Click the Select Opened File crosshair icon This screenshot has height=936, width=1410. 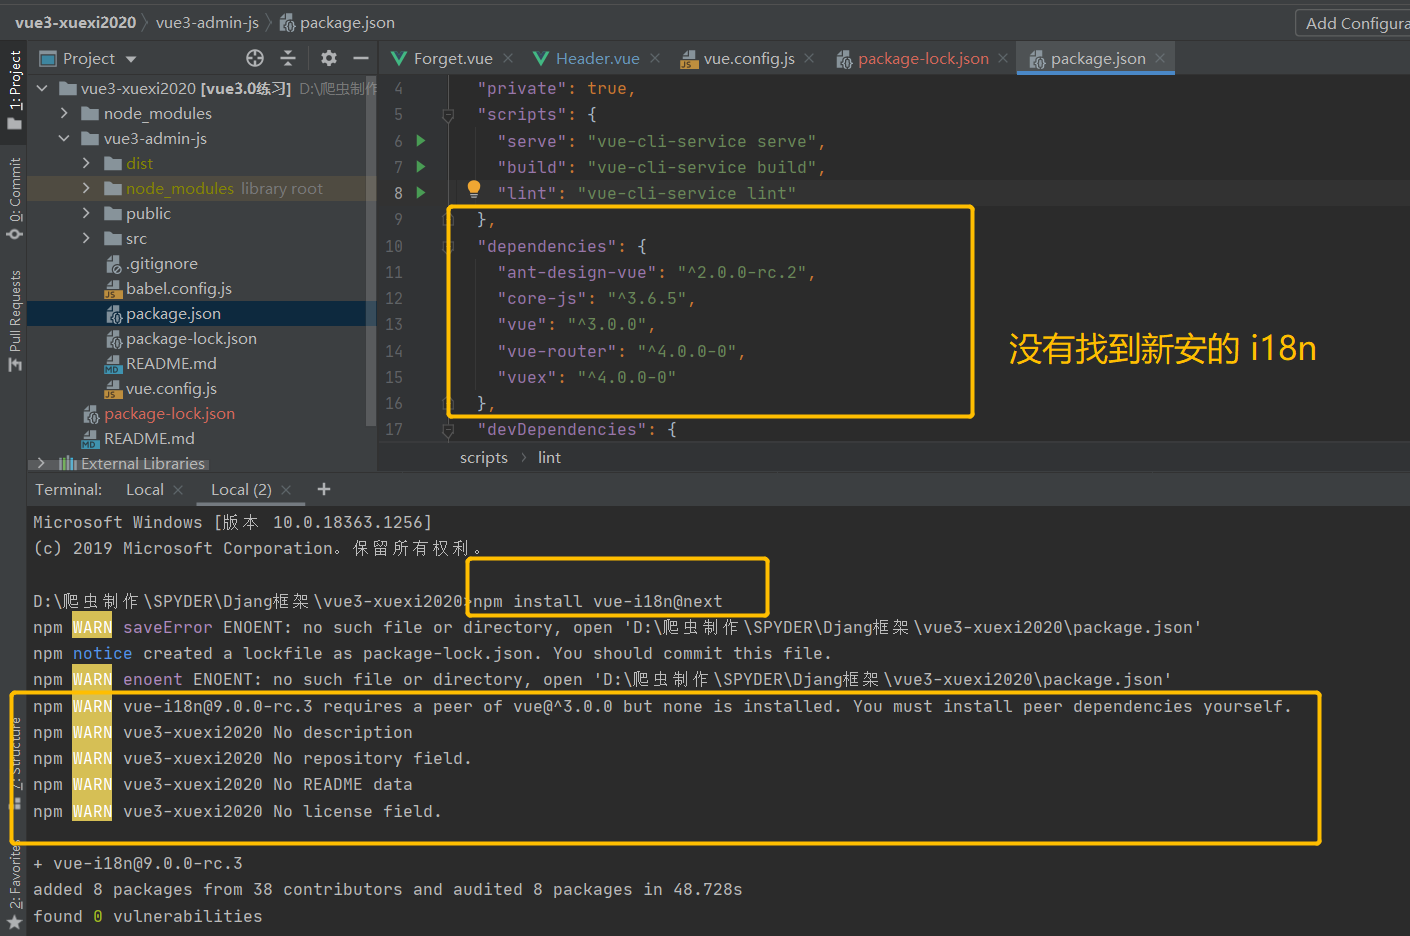pyautogui.click(x=254, y=58)
